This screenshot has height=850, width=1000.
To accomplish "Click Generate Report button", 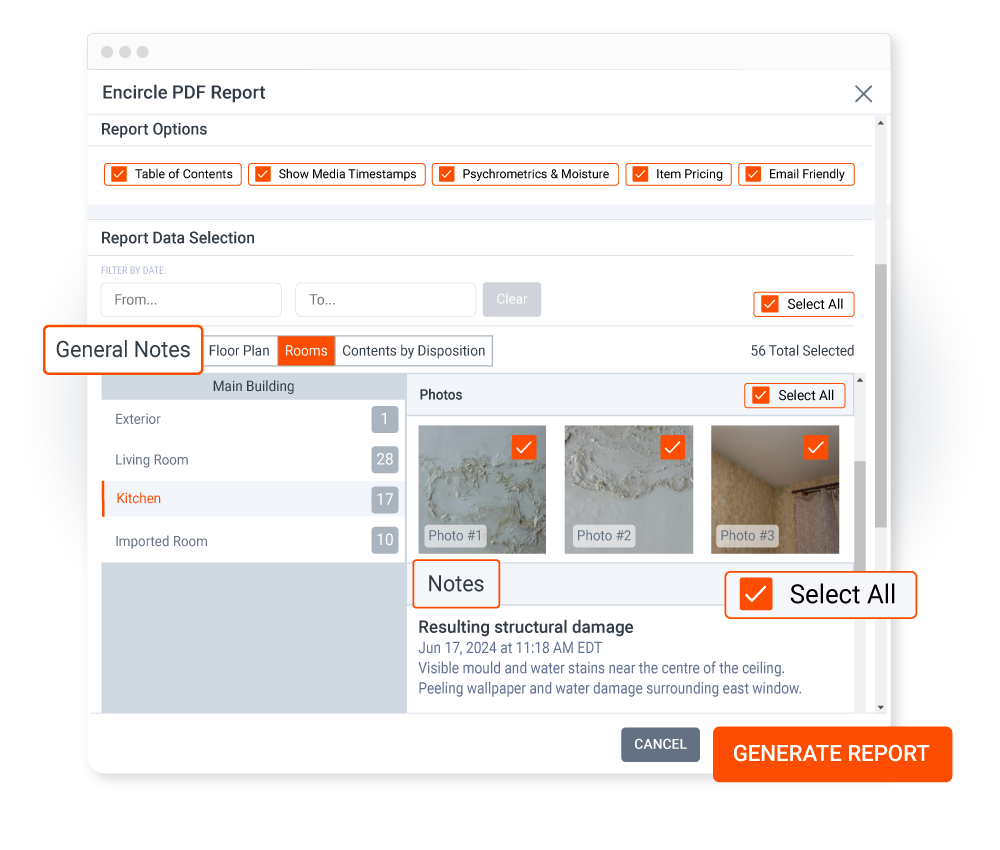I will tap(832, 754).
